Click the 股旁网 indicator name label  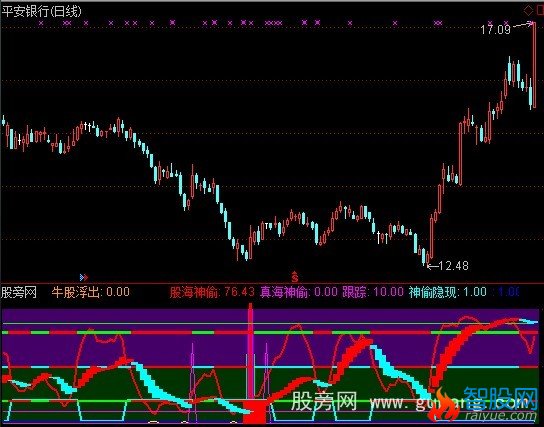pos(19,292)
